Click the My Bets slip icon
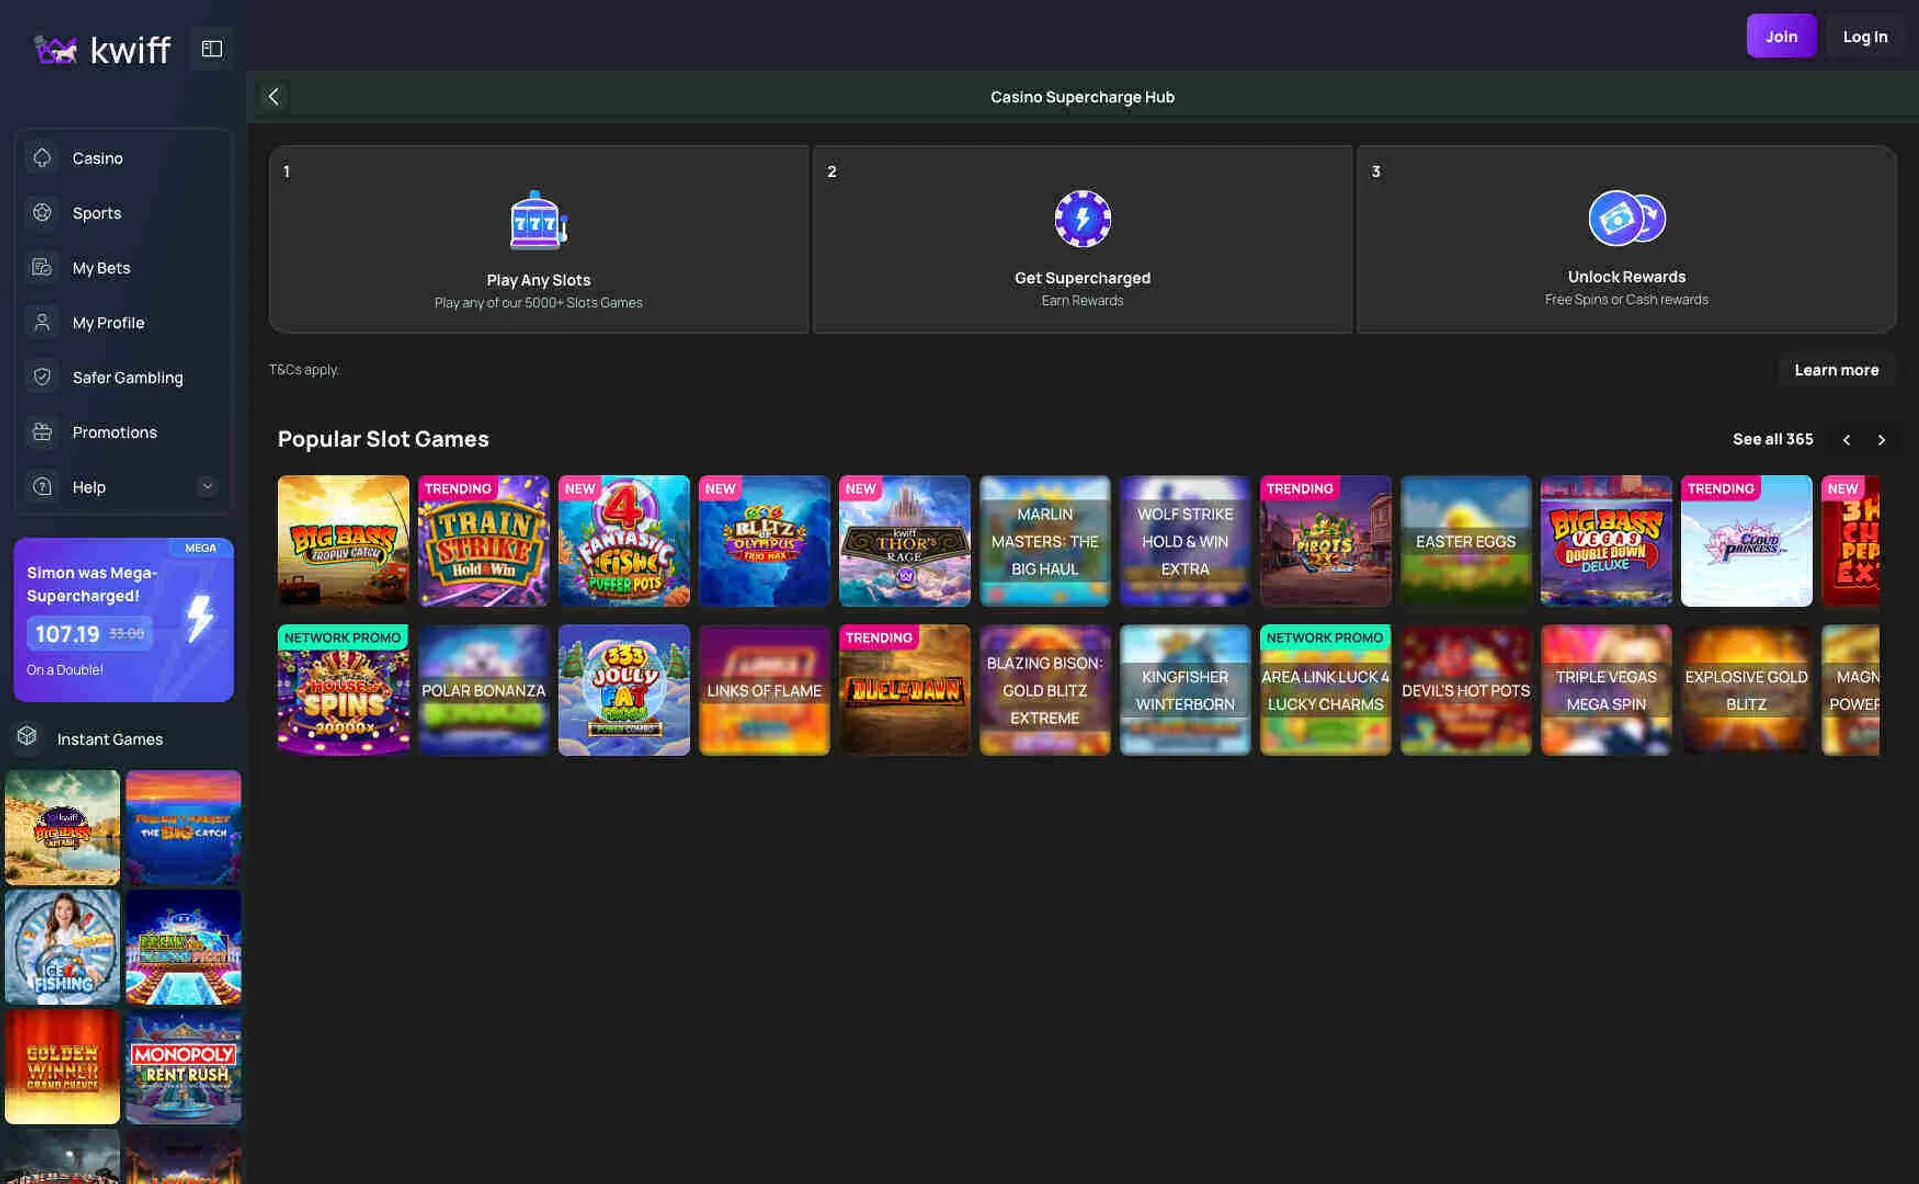This screenshot has width=1919, height=1184. pyautogui.click(x=42, y=268)
